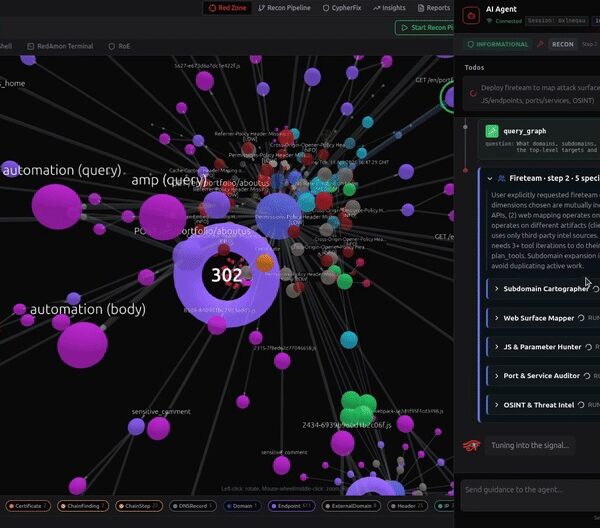Click 'Tuning into the signal...' status text
The image size is (600, 528).
tap(530, 445)
